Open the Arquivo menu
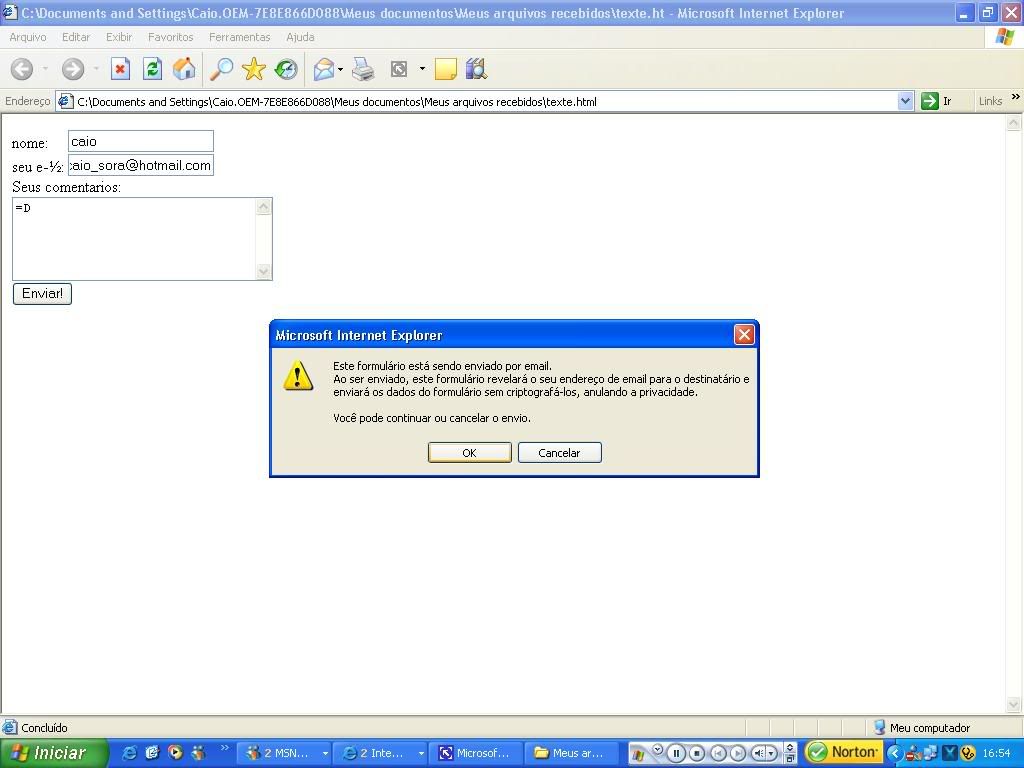Image resolution: width=1024 pixels, height=768 pixels. pos(27,37)
